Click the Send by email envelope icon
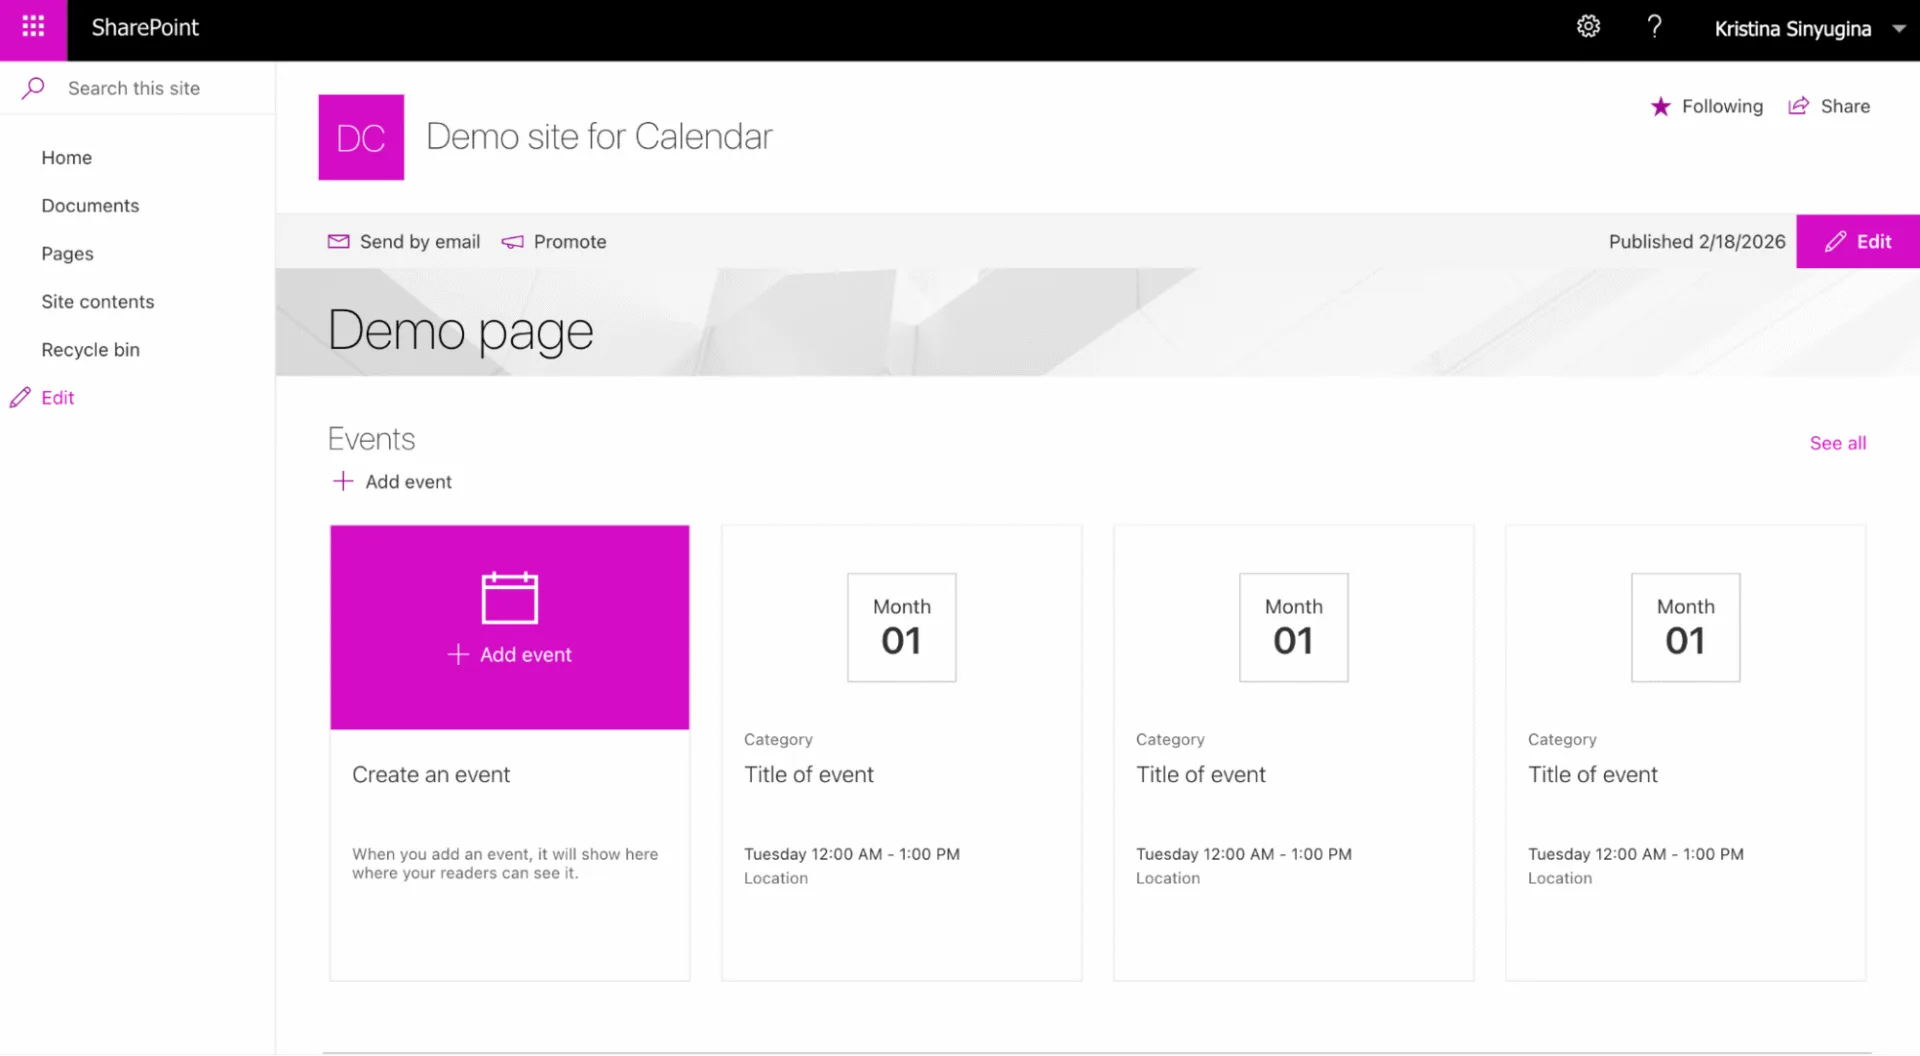 pos(339,241)
